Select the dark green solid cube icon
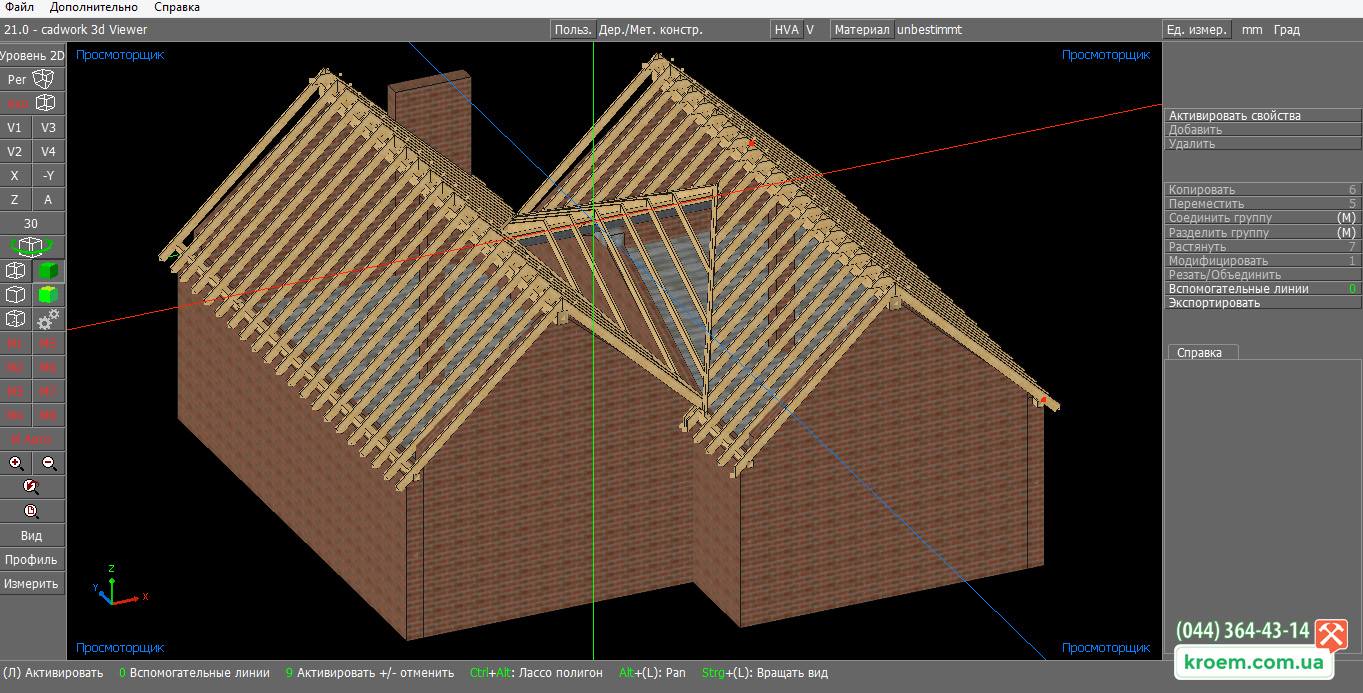 [49, 271]
